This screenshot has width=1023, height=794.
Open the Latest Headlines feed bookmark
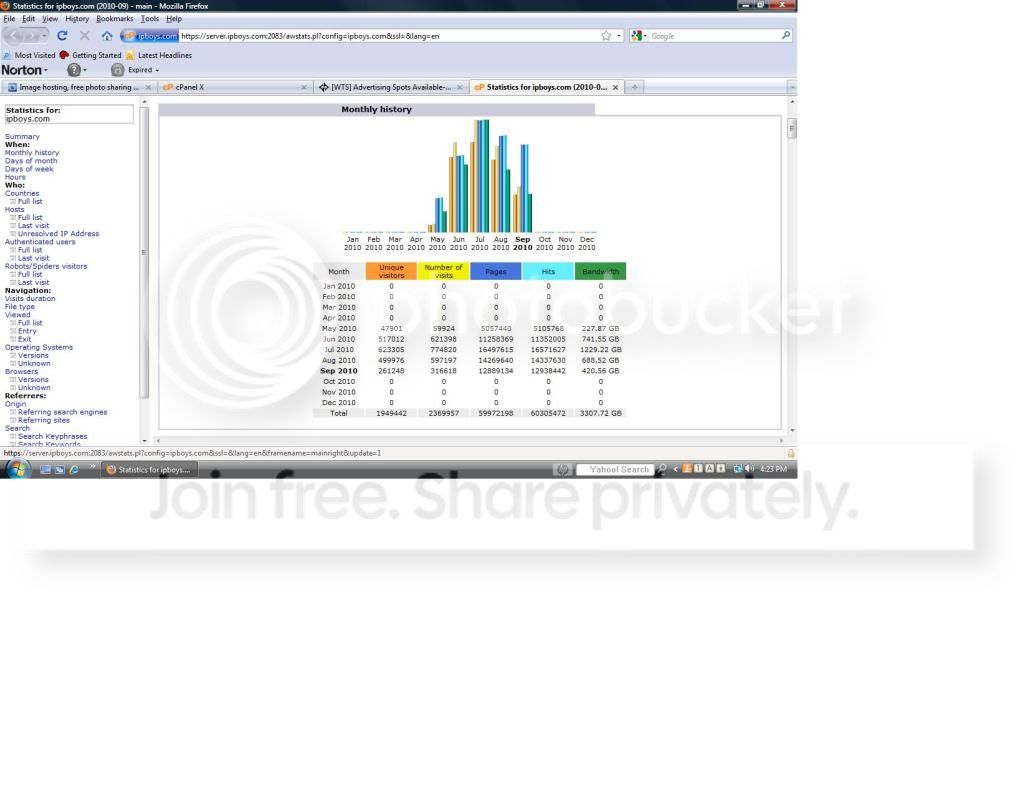pos(159,55)
